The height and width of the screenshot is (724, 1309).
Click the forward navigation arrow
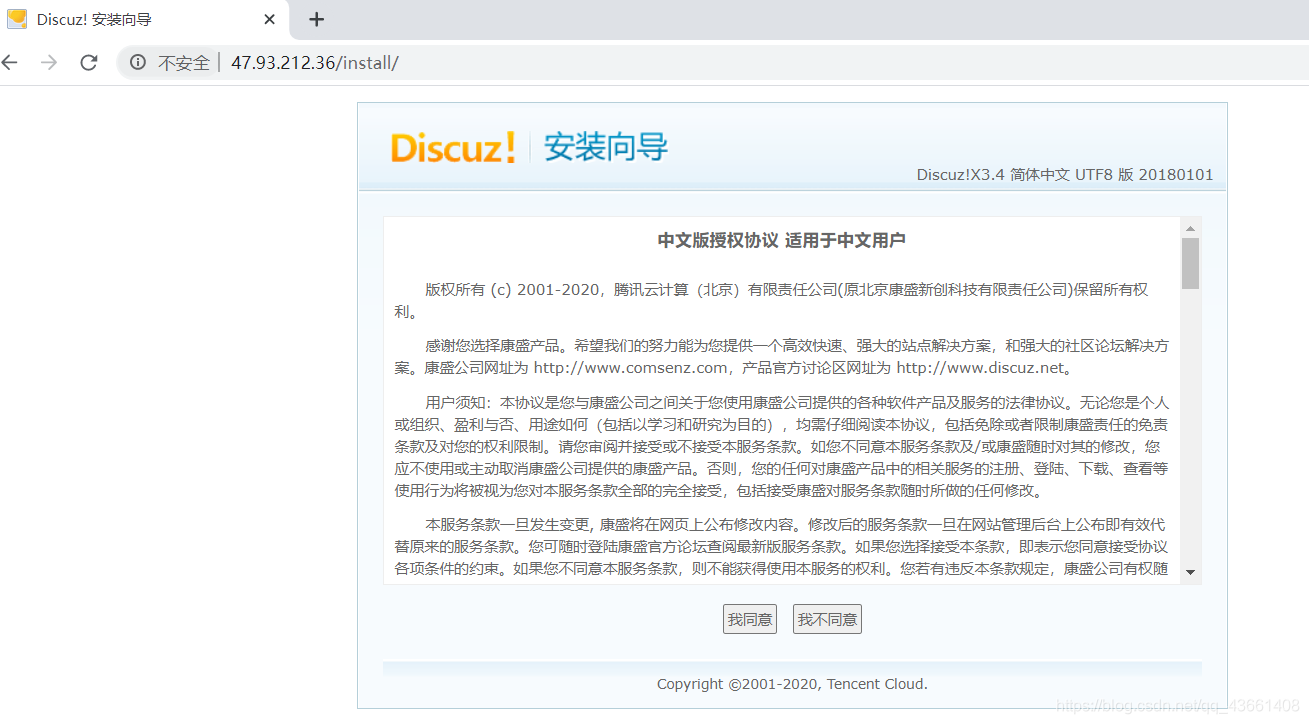coord(48,62)
